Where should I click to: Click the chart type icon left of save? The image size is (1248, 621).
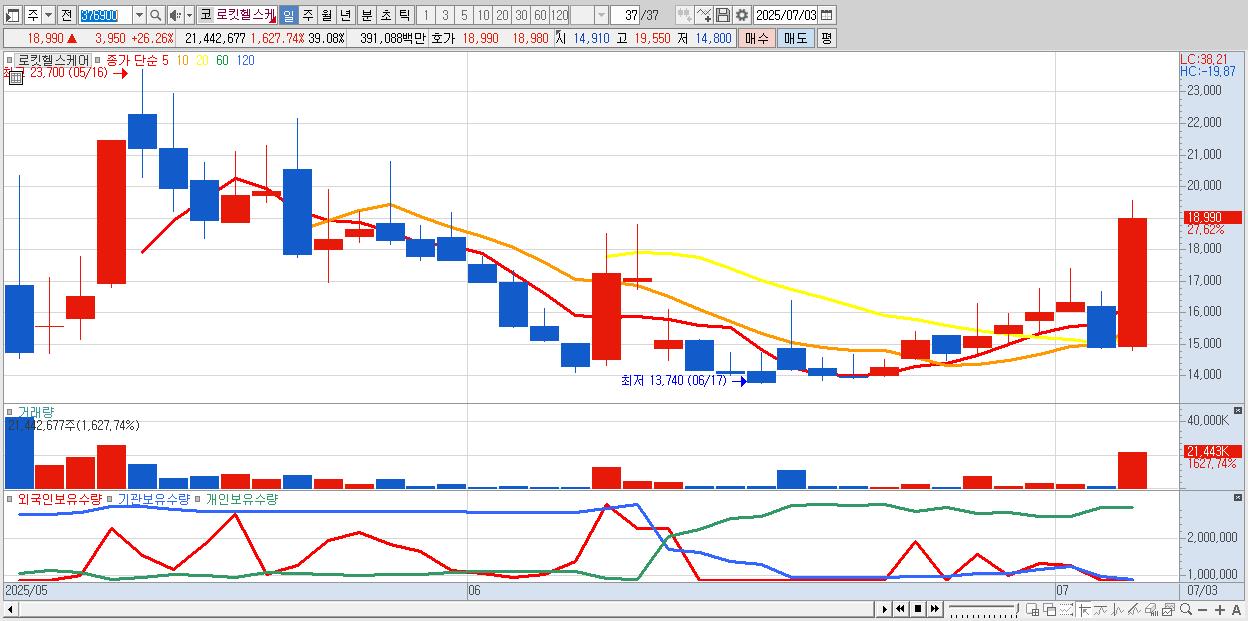704,15
